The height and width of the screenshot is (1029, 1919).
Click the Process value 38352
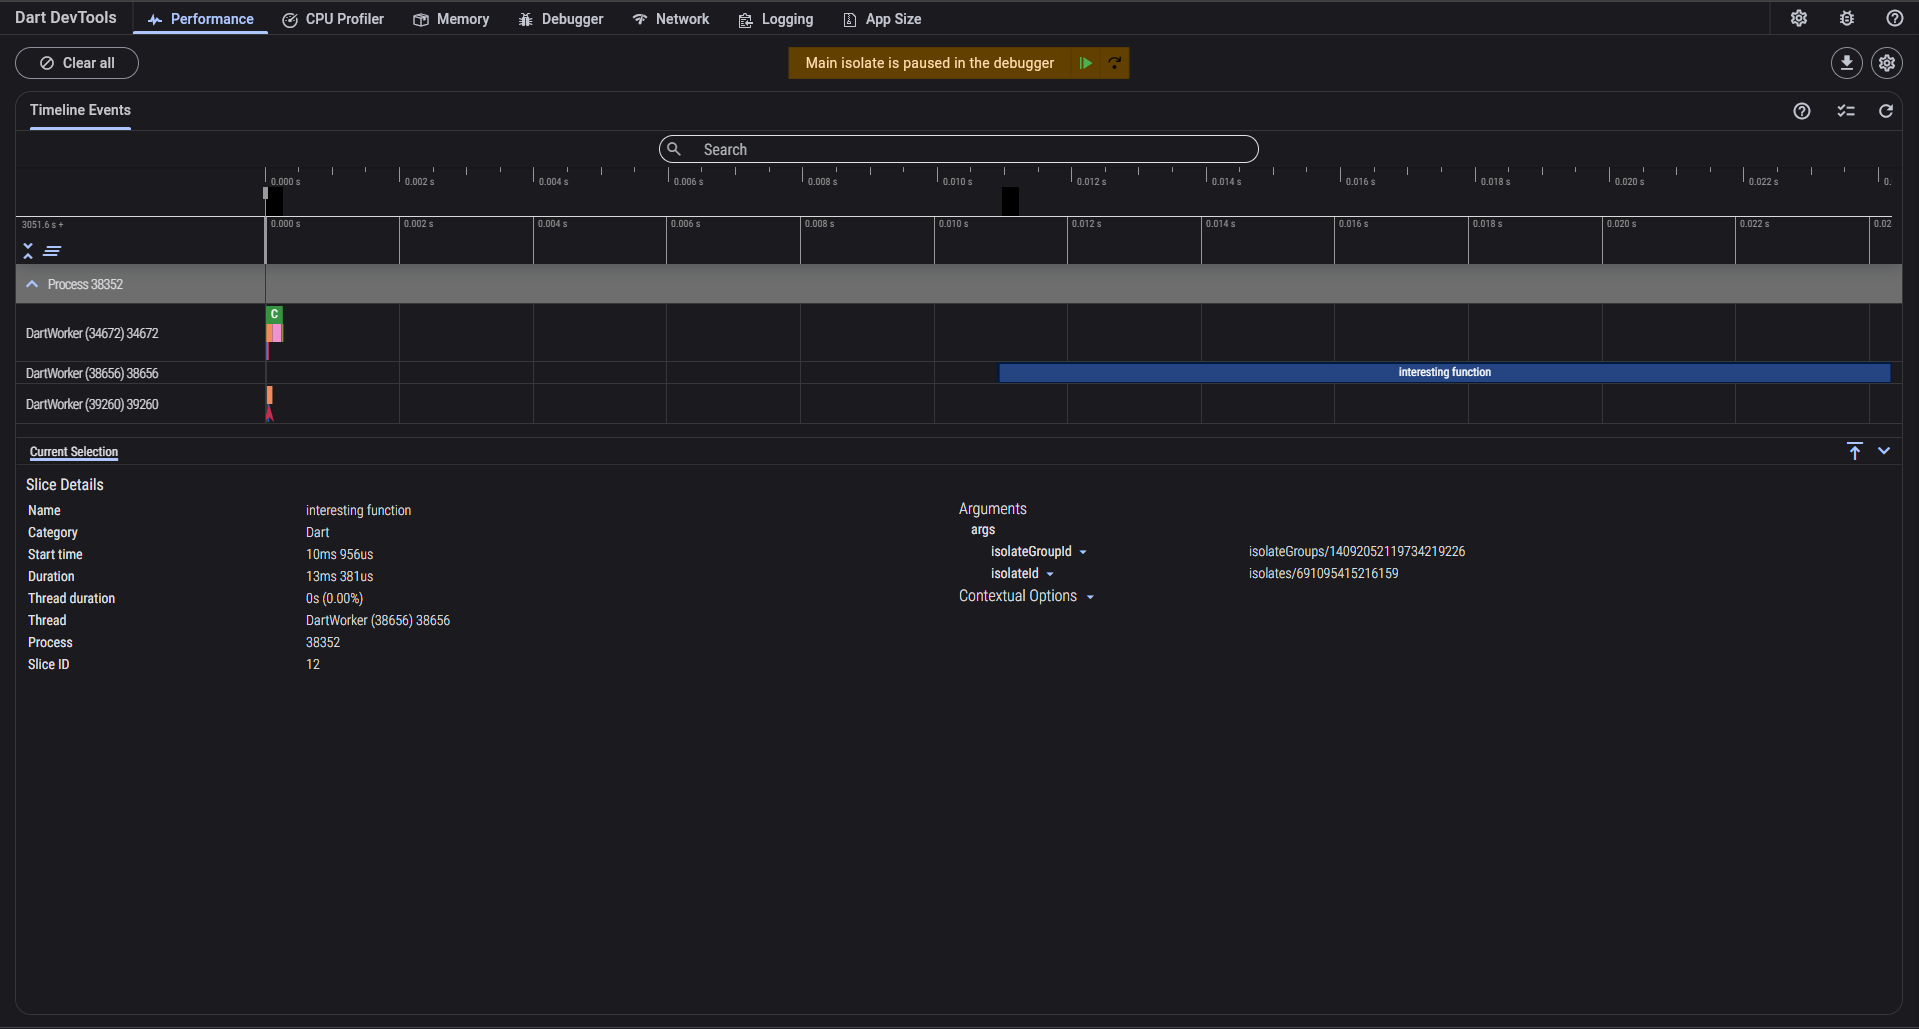coord(323,642)
